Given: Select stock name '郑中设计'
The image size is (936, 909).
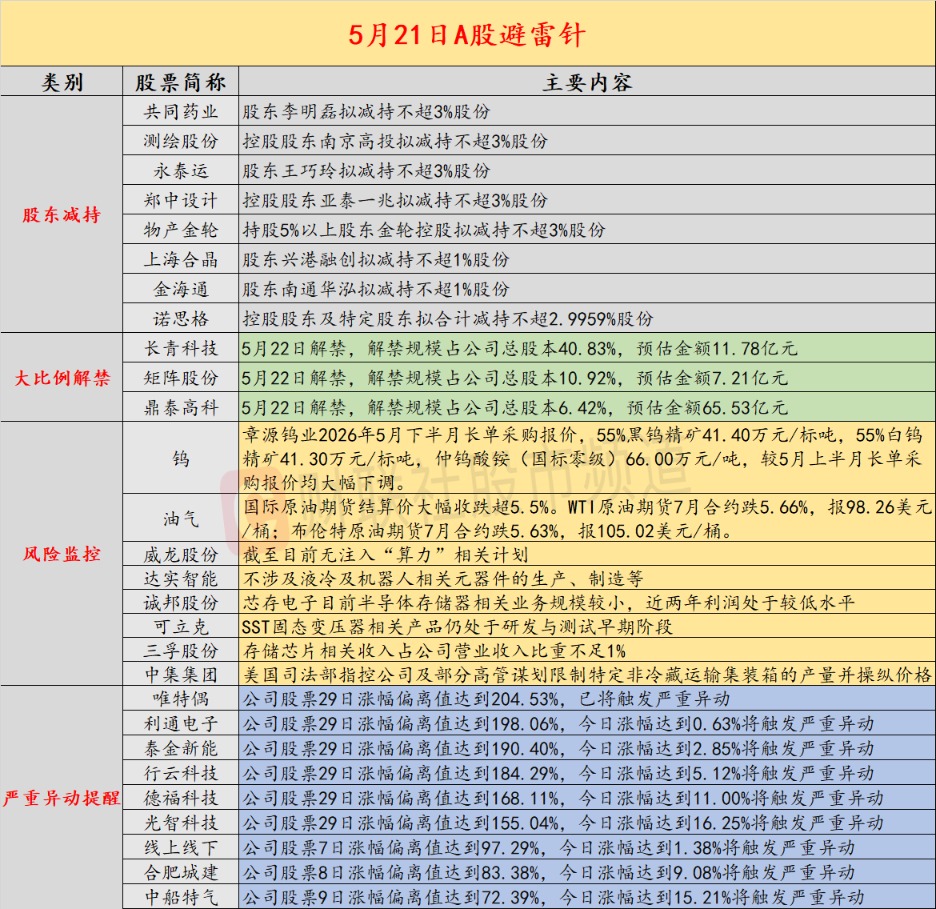Looking at the screenshot, I should click(180, 200).
